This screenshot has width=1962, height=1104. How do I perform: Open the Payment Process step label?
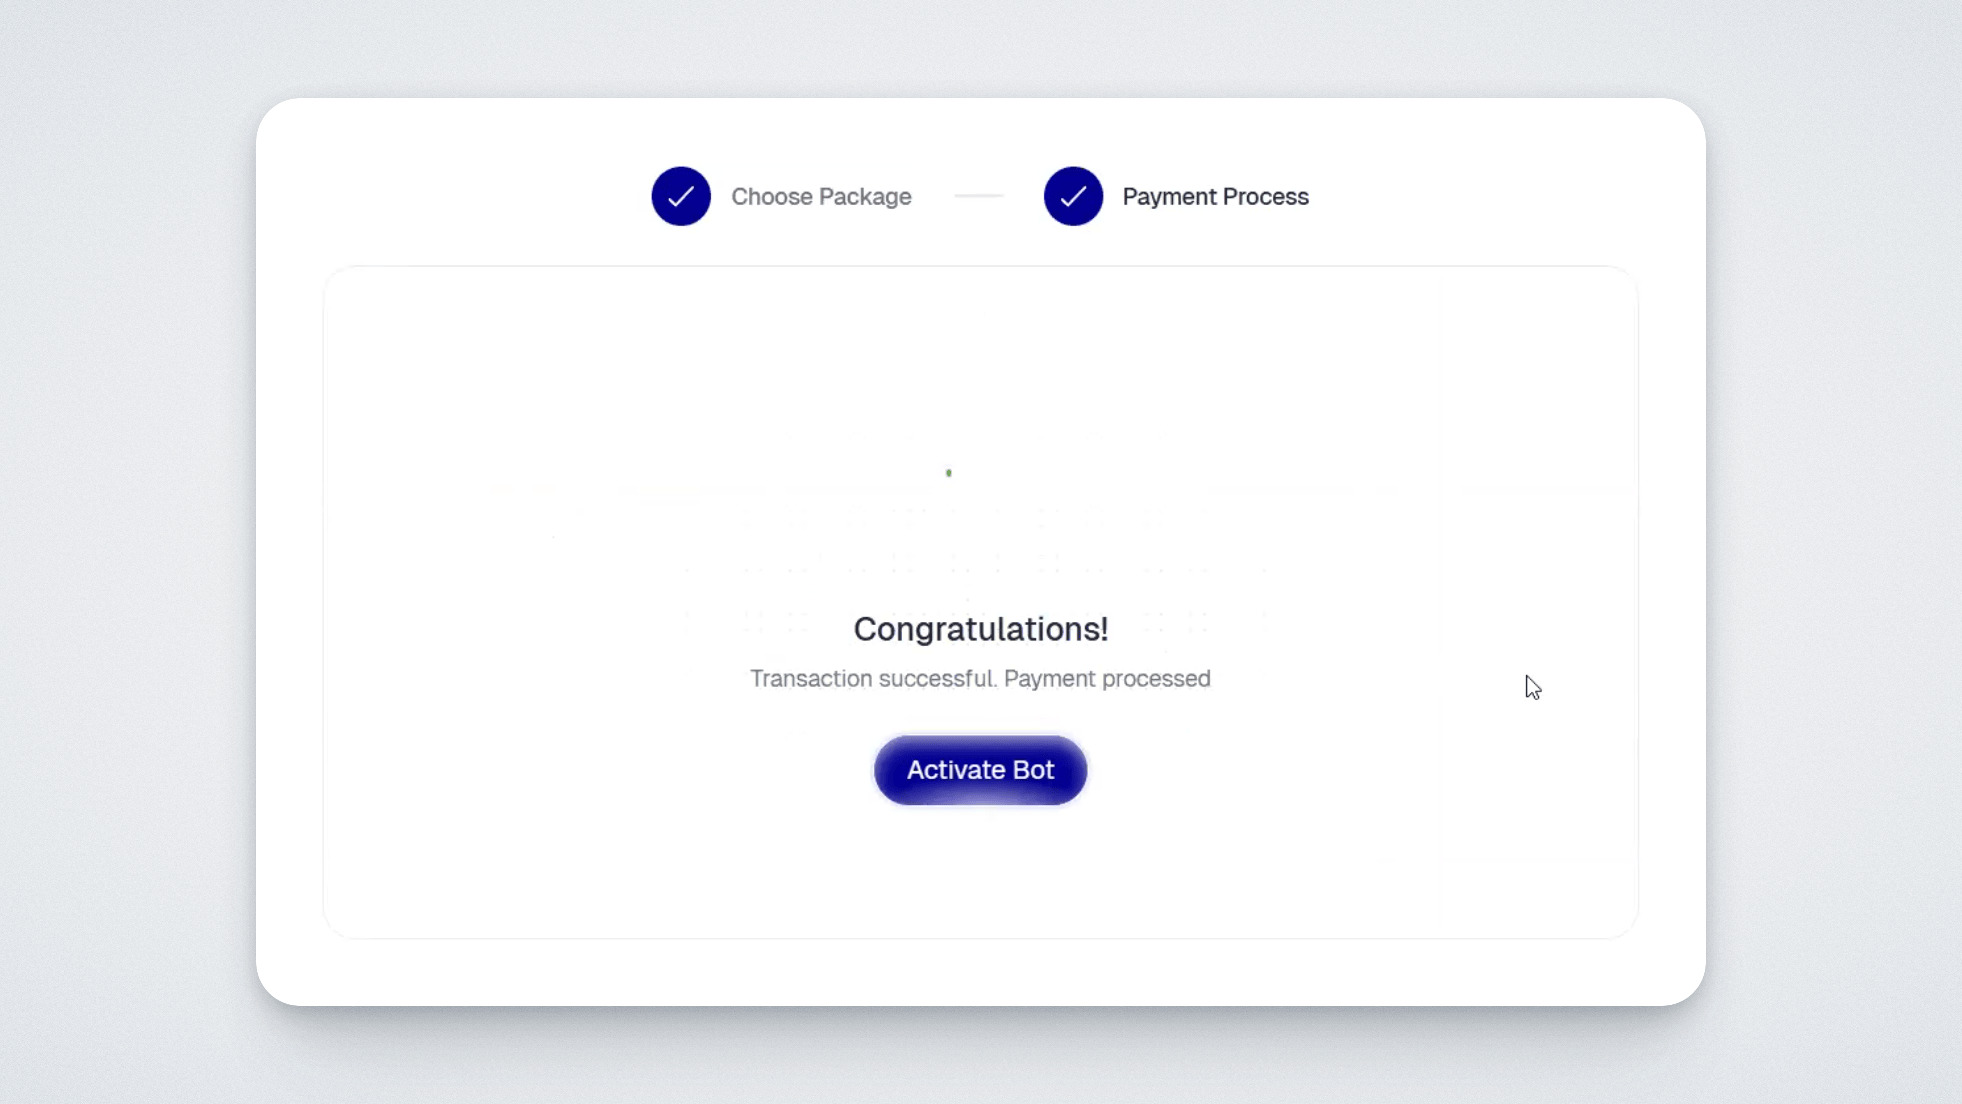pos(1215,197)
